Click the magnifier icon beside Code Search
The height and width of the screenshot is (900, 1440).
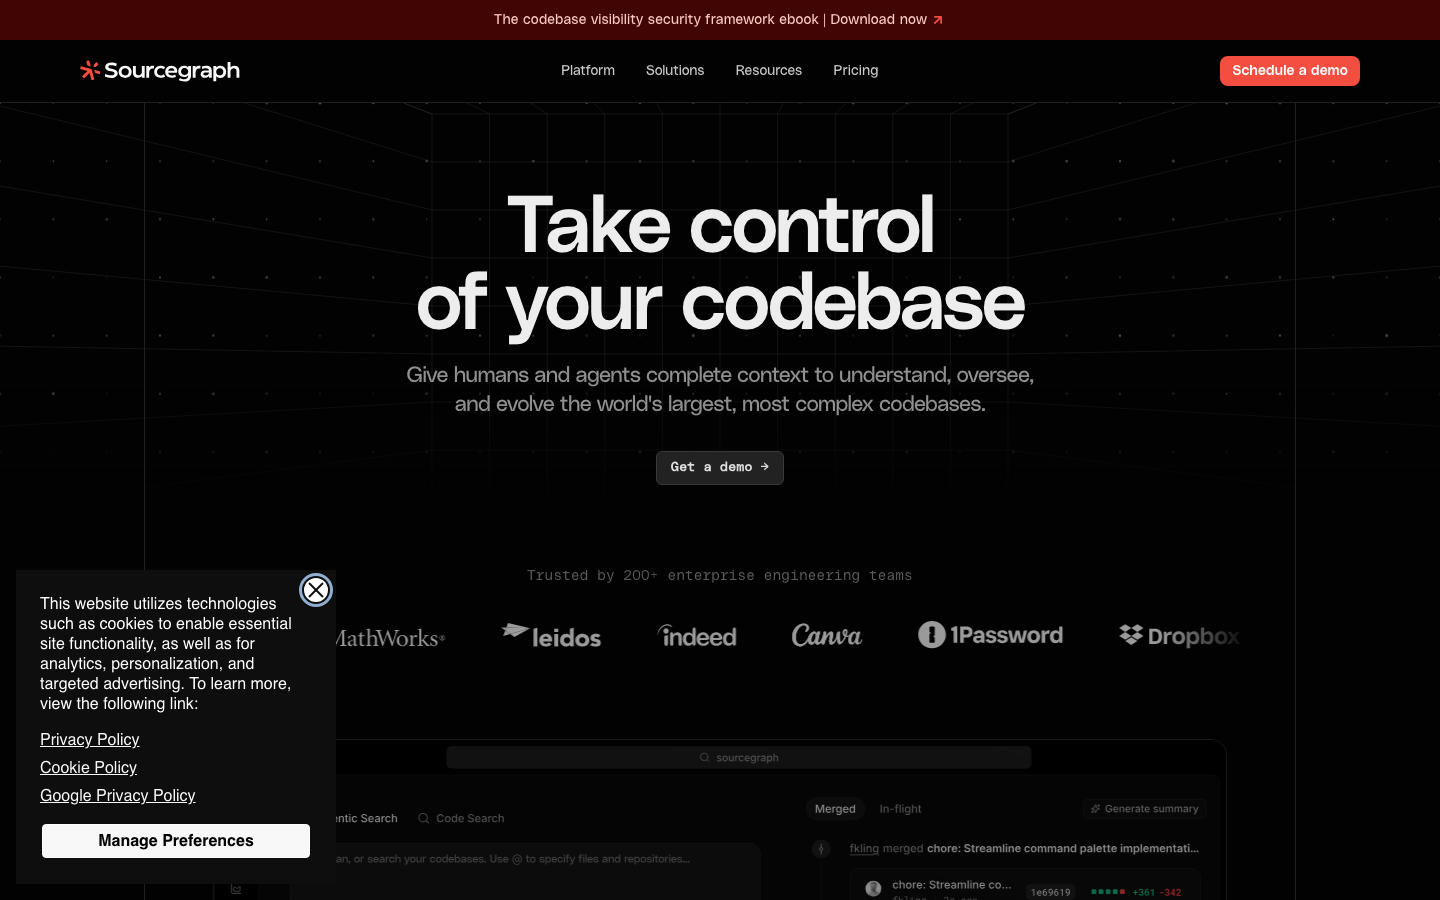[424, 818]
